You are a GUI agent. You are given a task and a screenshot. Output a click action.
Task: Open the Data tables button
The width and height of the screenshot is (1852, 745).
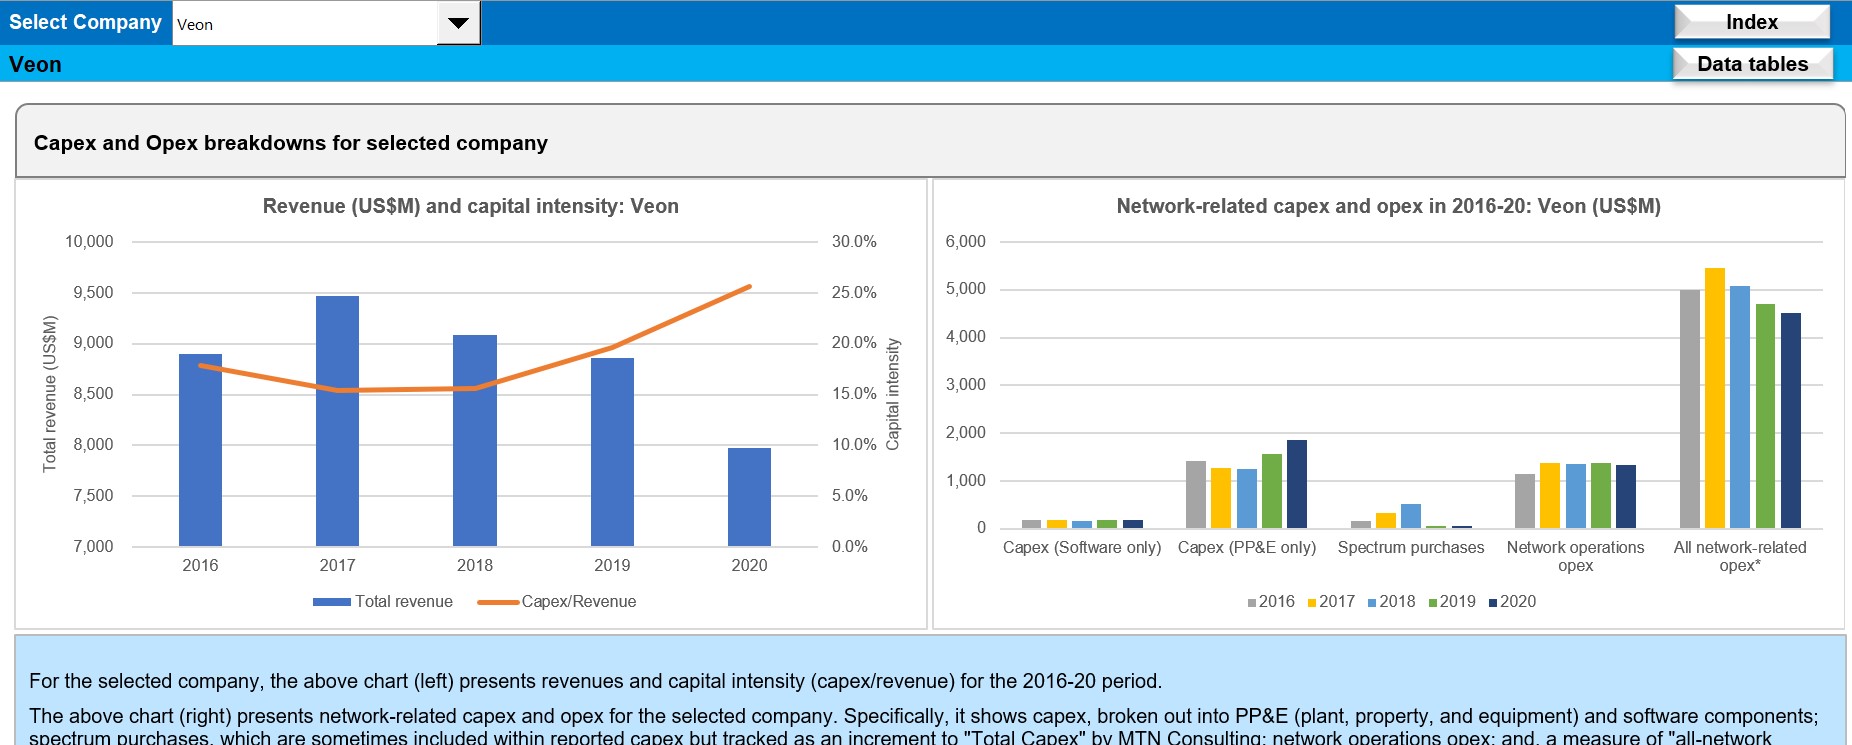click(x=1752, y=64)
